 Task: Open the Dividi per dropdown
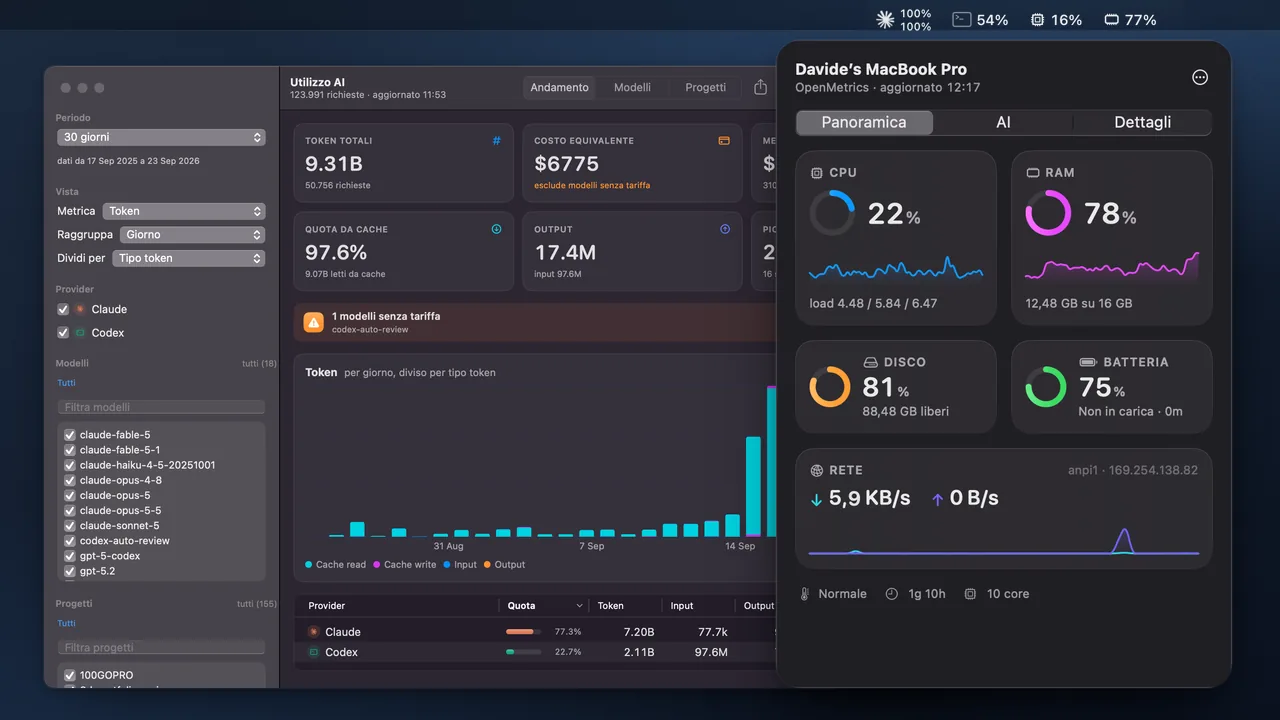pos(188,258)
